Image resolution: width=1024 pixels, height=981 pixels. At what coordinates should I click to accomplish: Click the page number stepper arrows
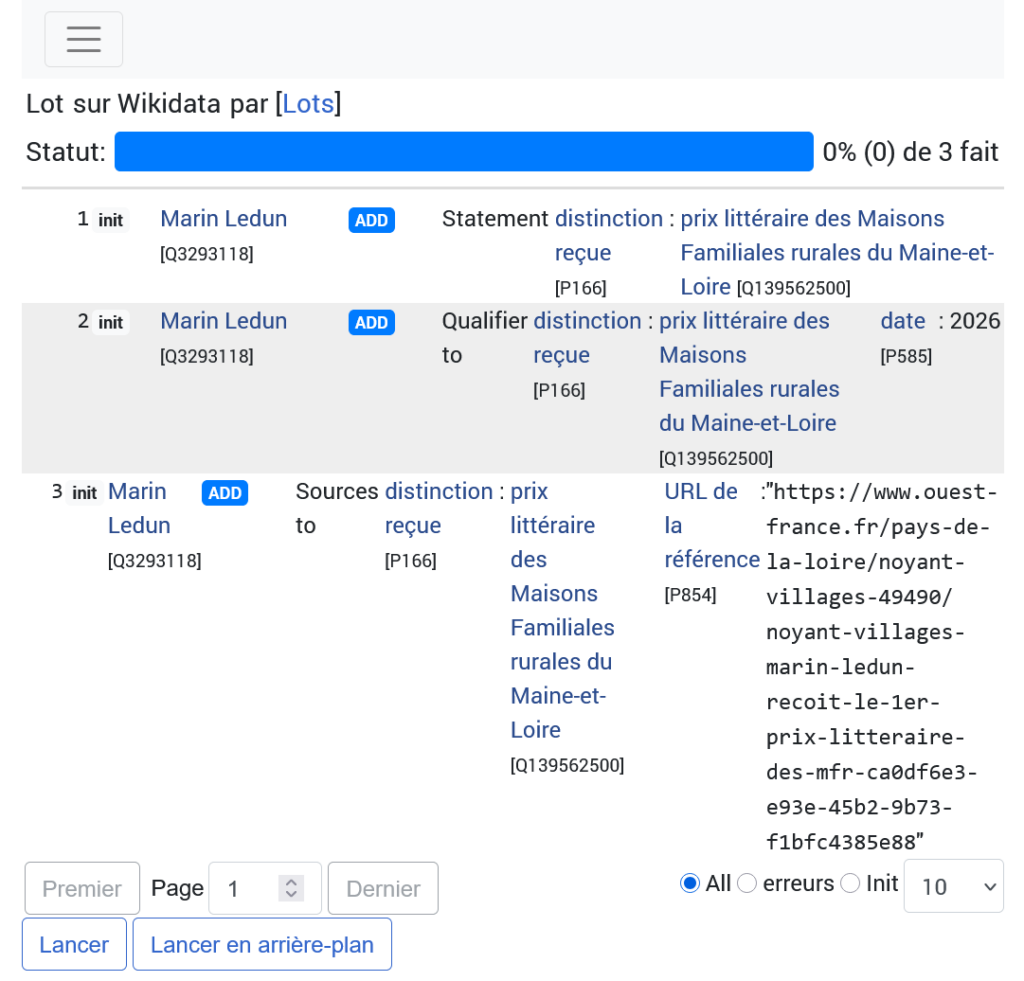click(x=291, y=888)
